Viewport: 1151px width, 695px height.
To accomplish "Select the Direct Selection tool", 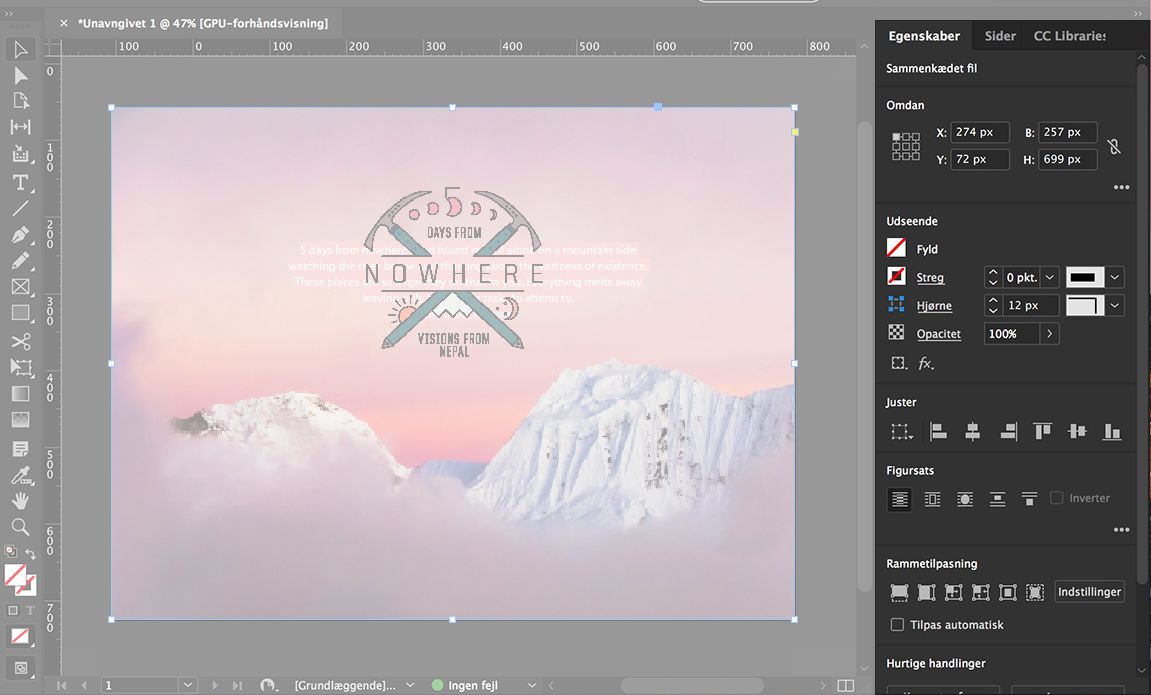I will 21,76.
